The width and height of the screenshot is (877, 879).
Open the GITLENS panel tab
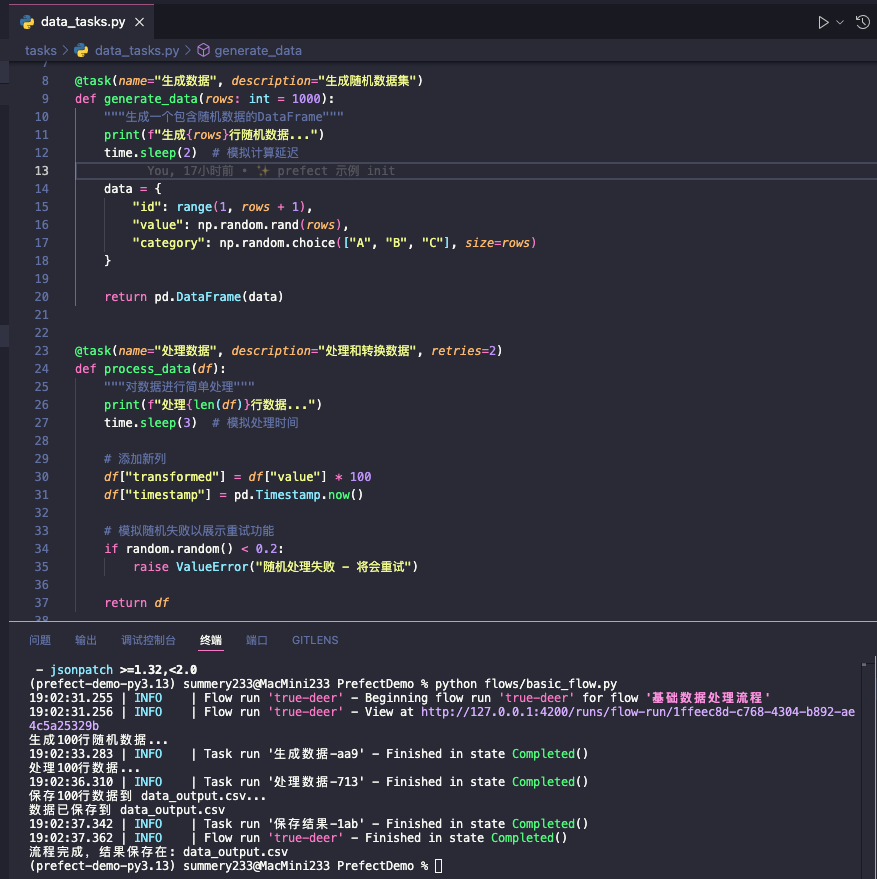coord(315,640)
